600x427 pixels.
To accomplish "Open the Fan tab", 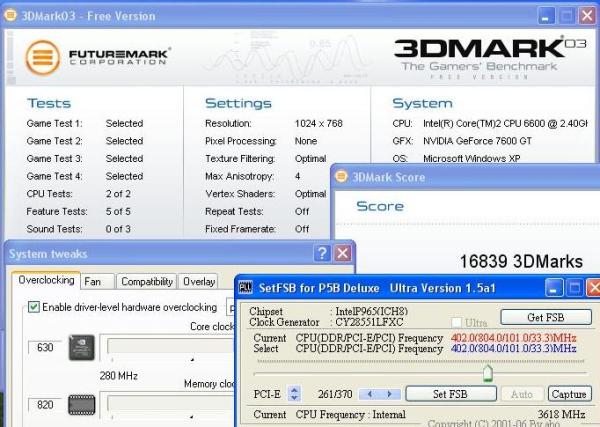I will pos(97,282).
